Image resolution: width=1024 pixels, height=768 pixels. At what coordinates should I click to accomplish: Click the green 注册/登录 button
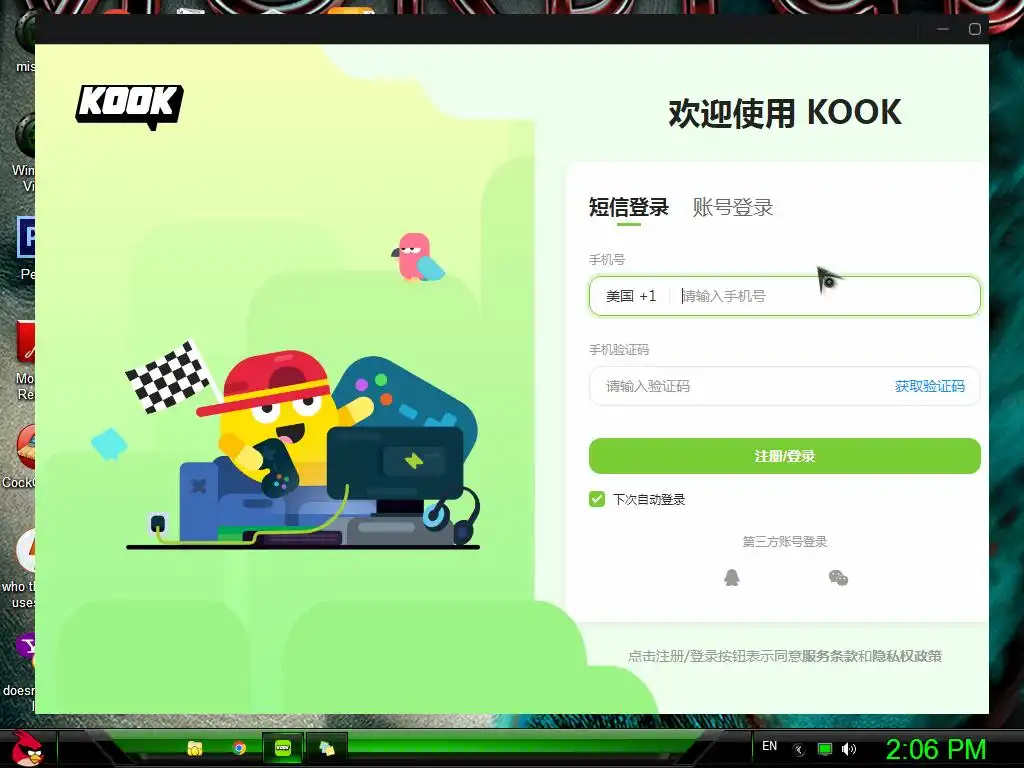point(784,456)
